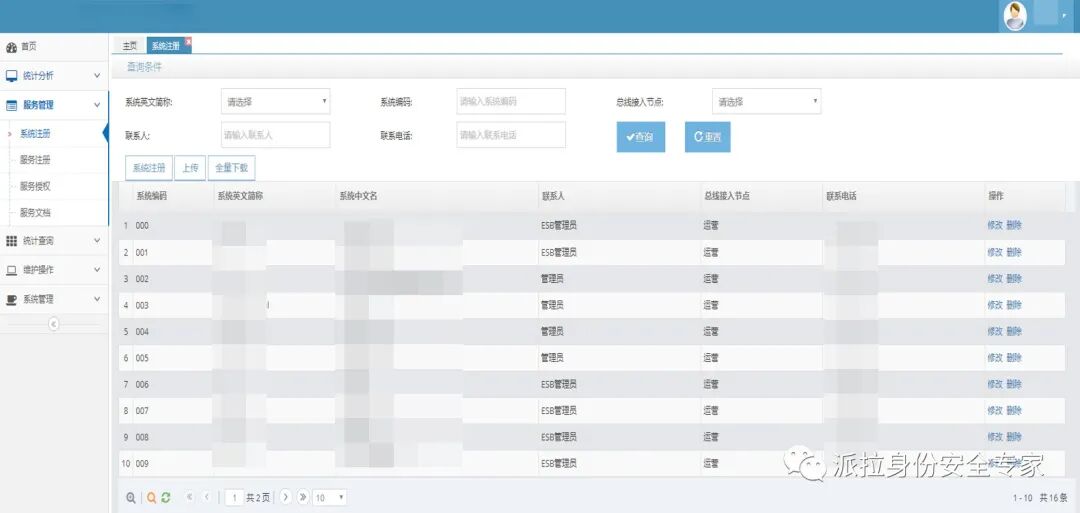Focus the 系统编码 input field
This screenshot has height=513, width=1080.
pyautogui.click(x=511, y=101)
